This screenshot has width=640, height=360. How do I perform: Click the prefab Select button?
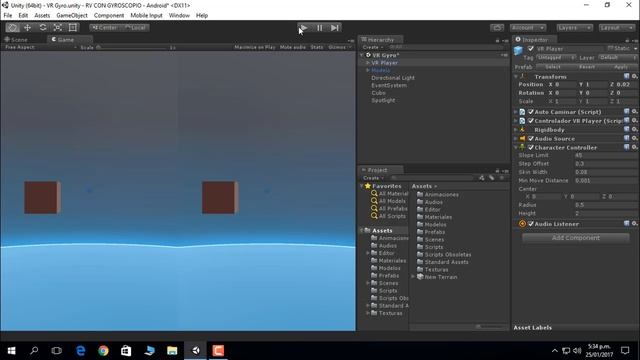coord(553,67)
